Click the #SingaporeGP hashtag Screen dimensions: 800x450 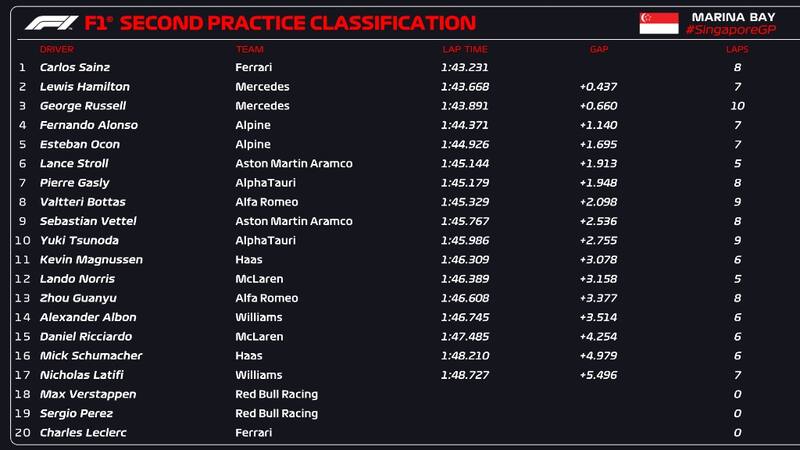731,30
